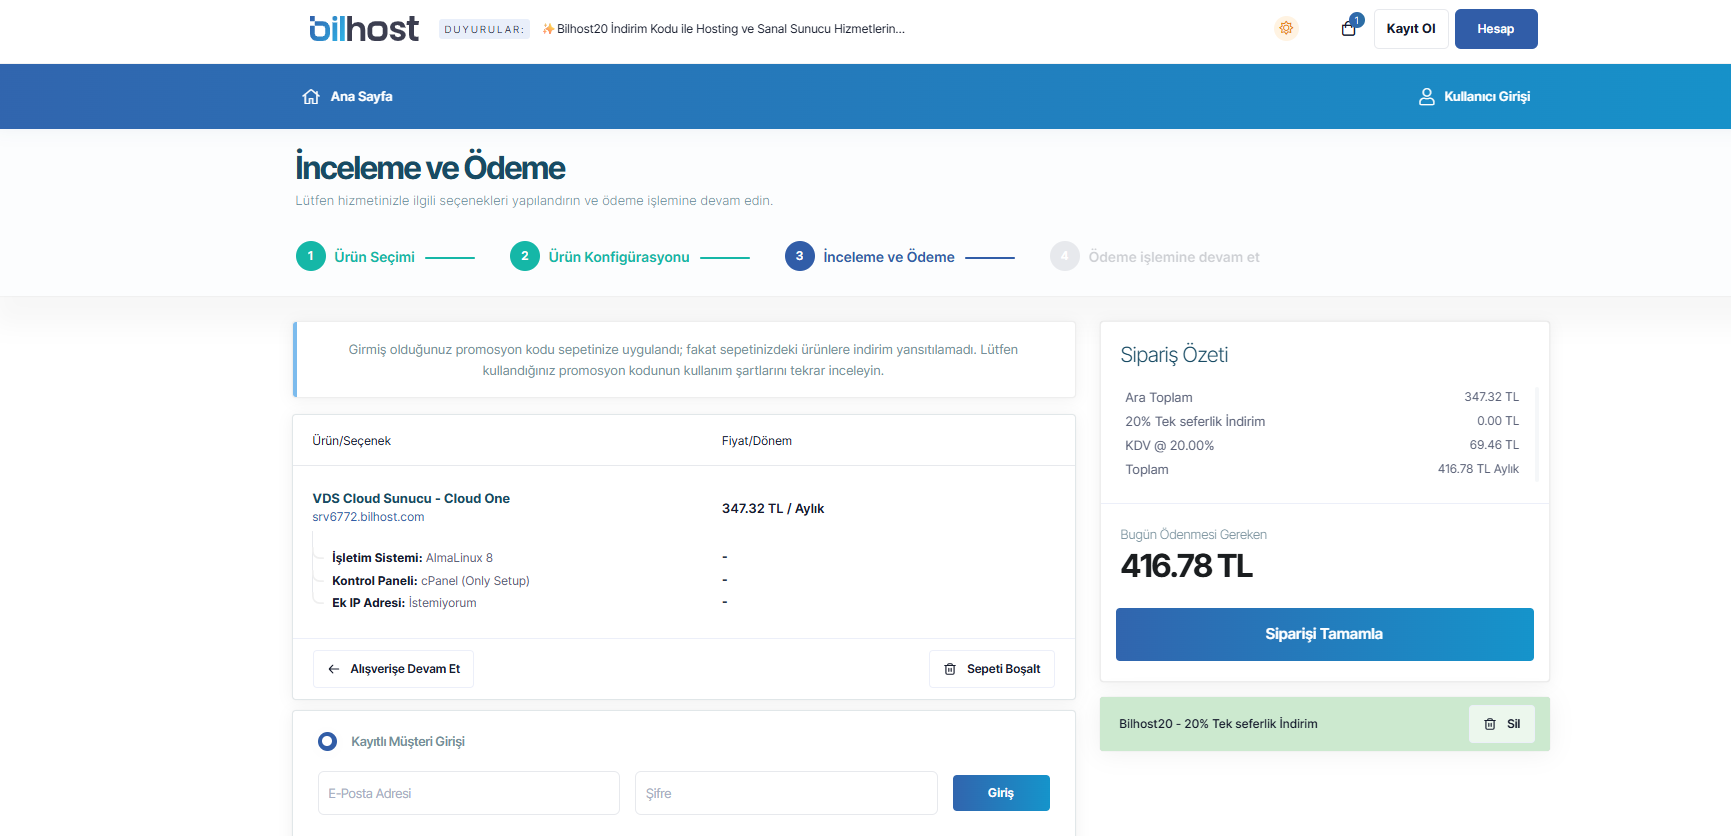The width and height of the screenshot is (1731, 836).
Task: Click srv6772.bilhost.com hostname text
Action: click(368, 517)
